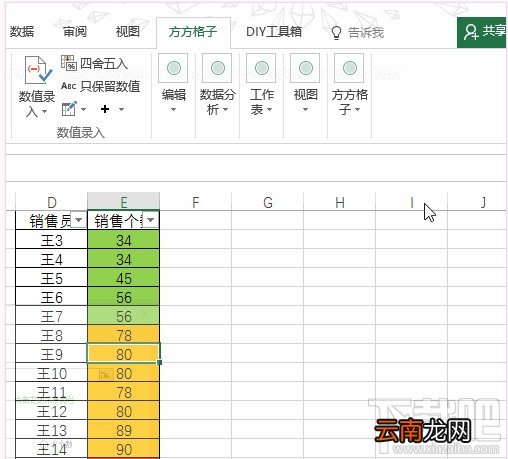
Task: Open the 数值录入 document checkmark icon
Action: click(x=38, y=69)
